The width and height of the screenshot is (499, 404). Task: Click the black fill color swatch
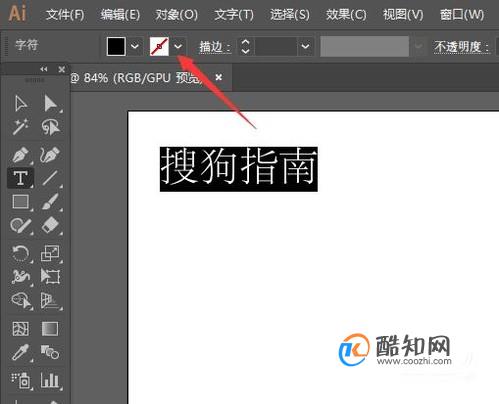(x=116, y=46)
